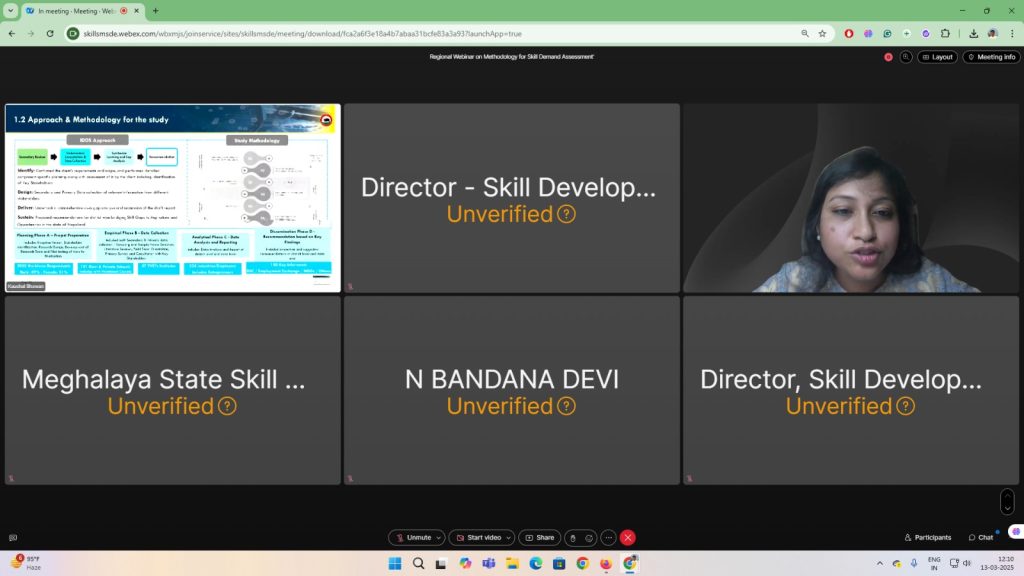Expand the Unmute audio options arrow
Screen dimensions: 1024x576
(x=438, y=537)
